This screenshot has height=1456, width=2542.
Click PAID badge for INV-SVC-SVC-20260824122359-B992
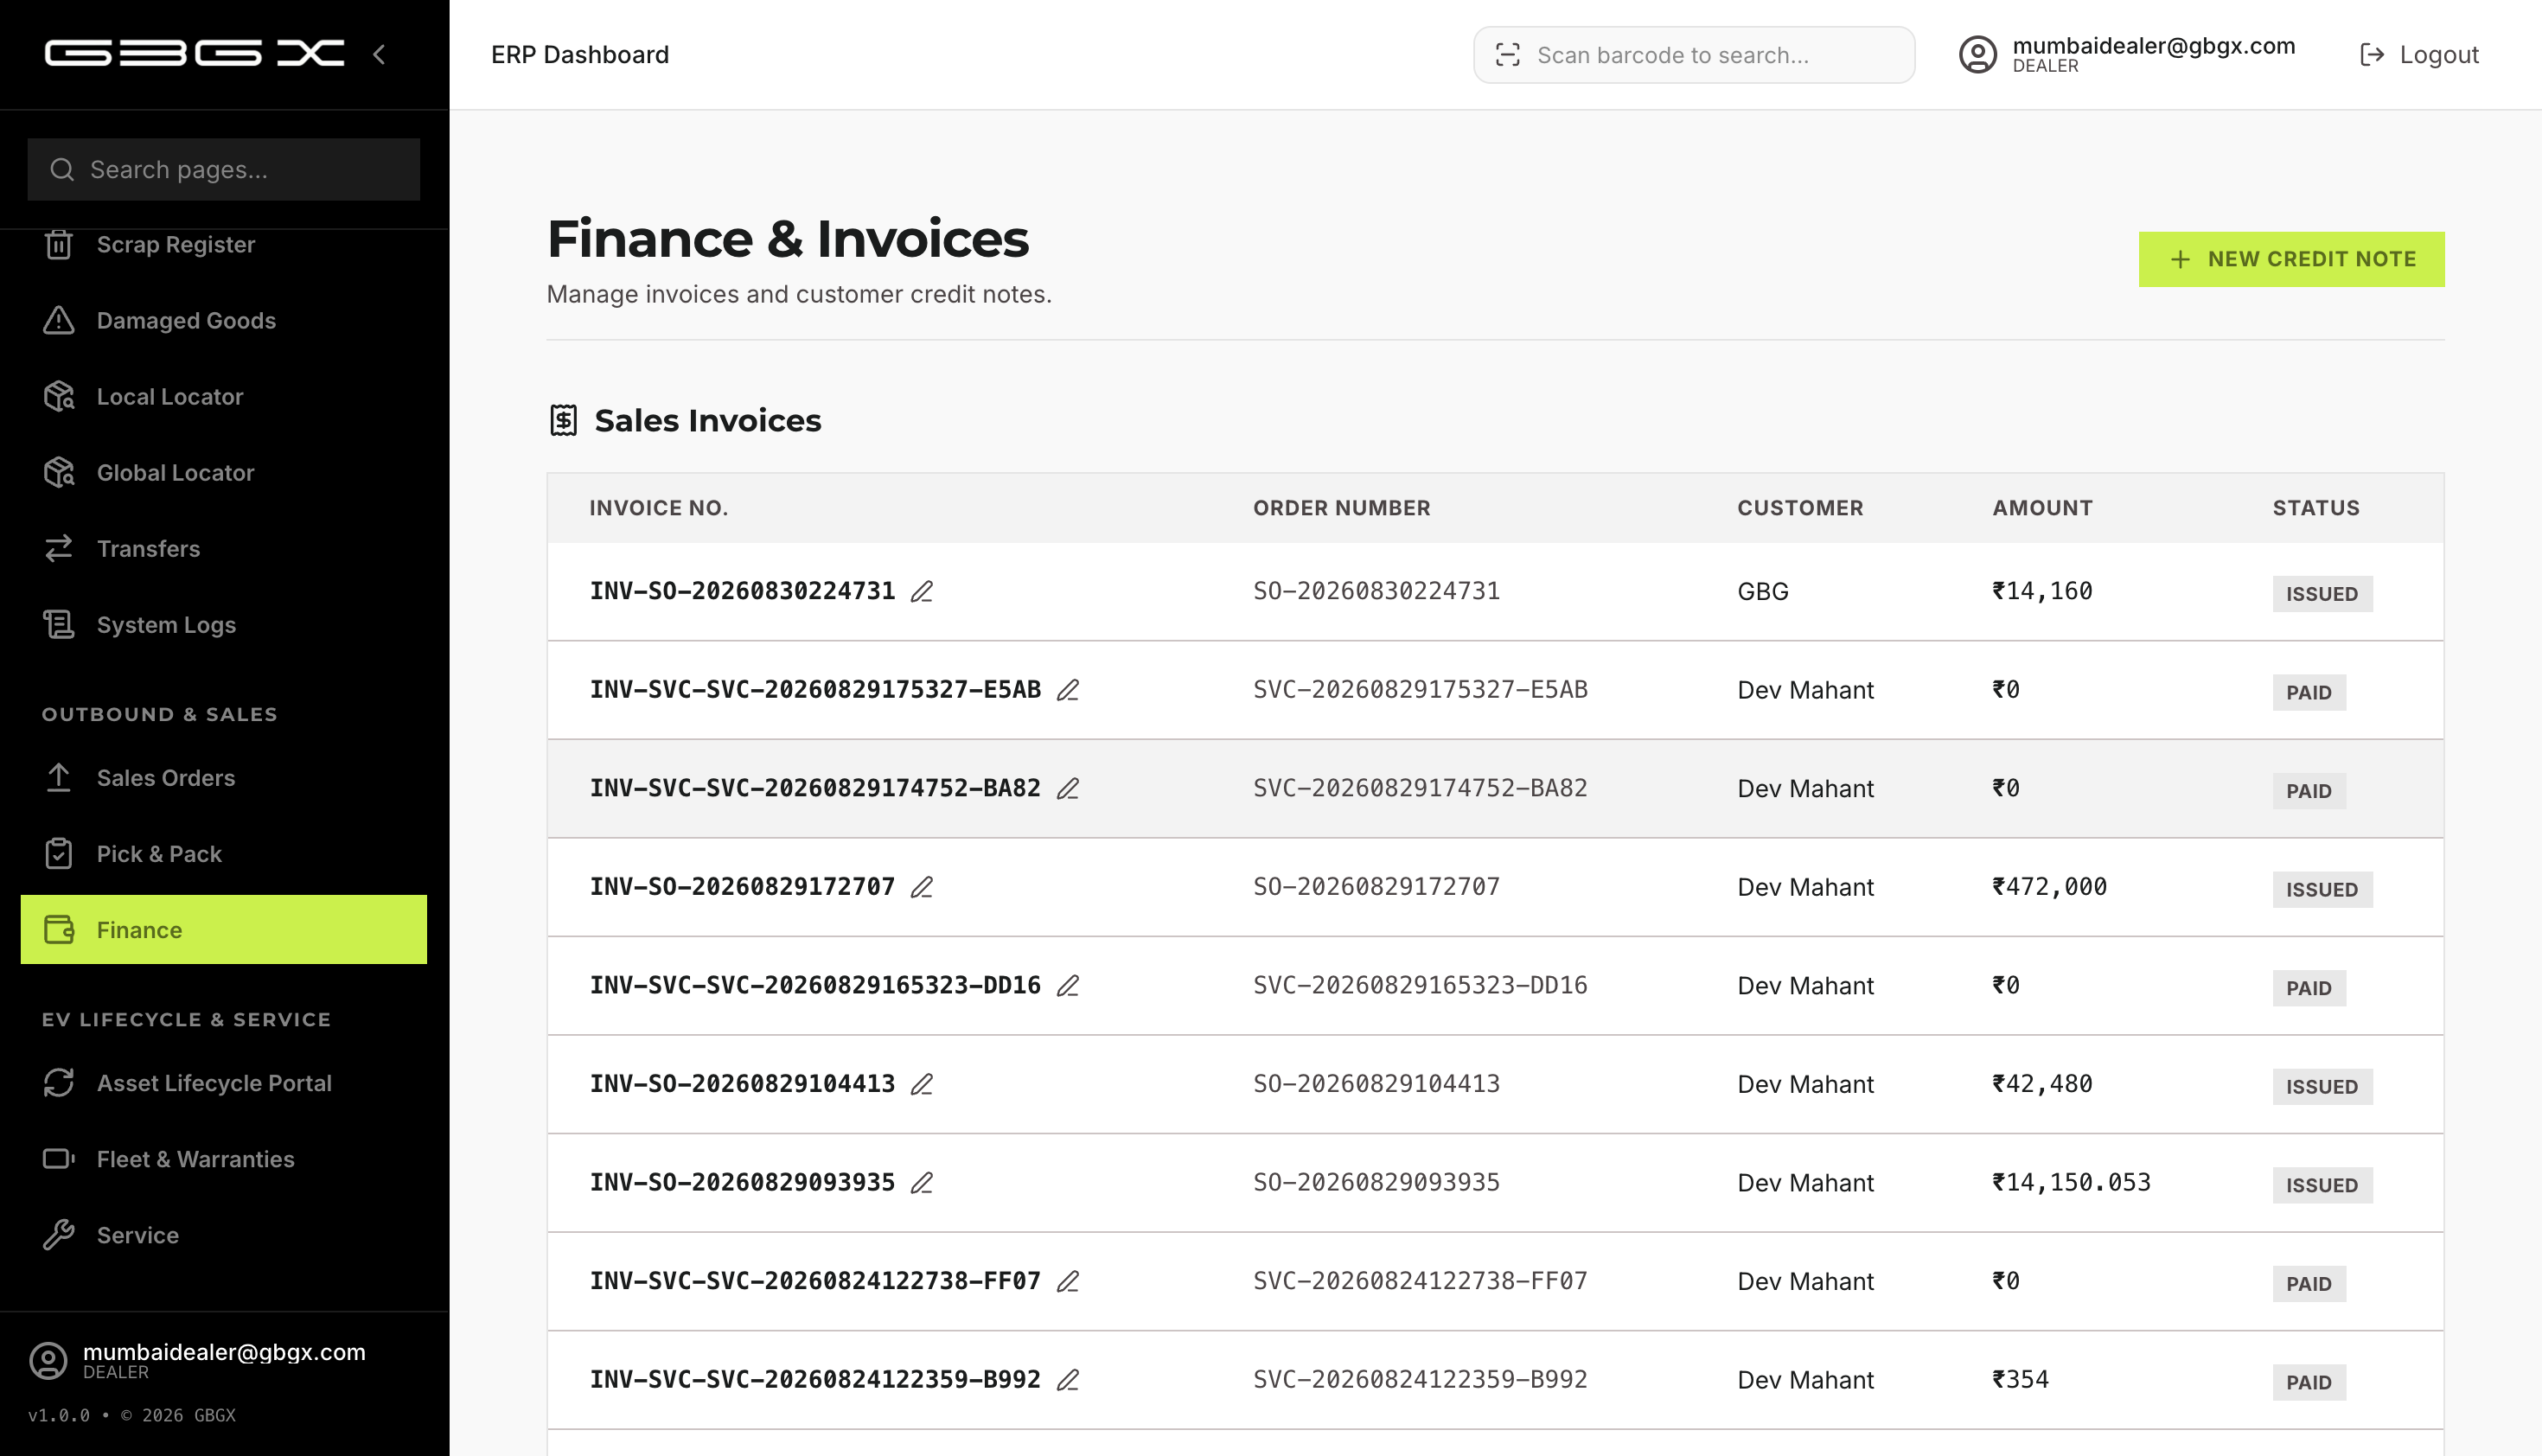pyautogui.click(x=2309, y=1382)
